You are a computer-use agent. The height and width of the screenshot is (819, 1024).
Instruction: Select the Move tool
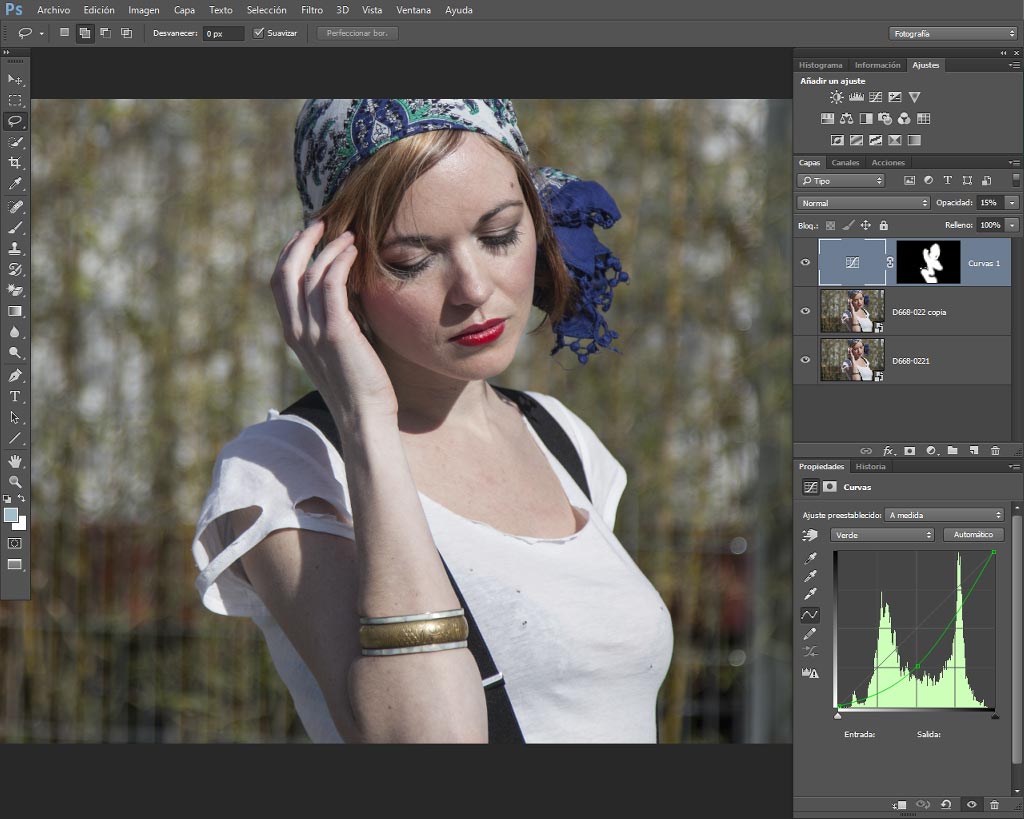(x=15, y=80)
